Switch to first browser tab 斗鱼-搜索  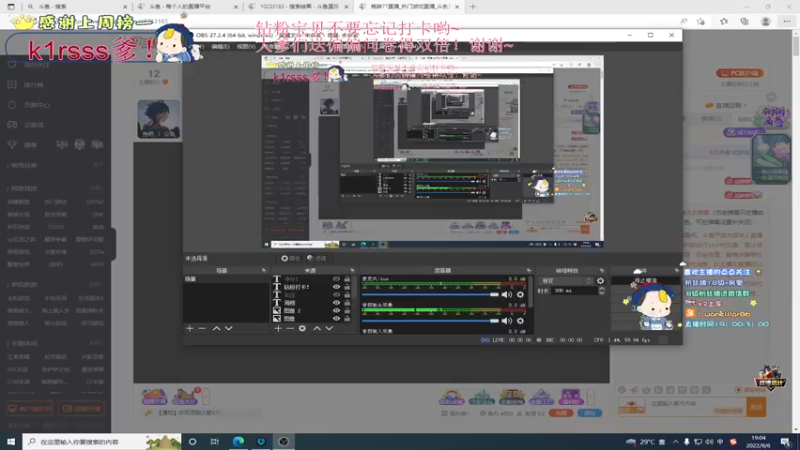(76, 7)
